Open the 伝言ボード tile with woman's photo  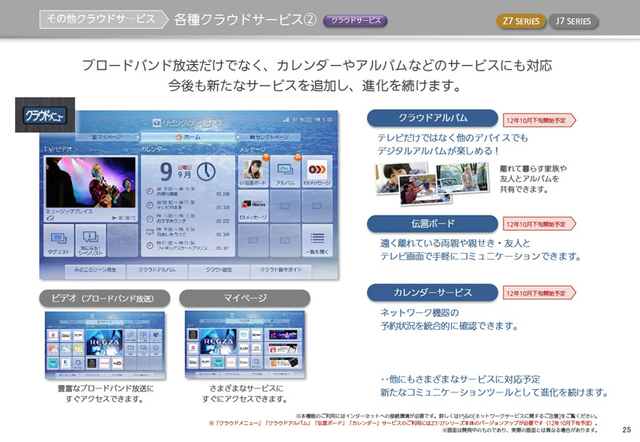click(253, 172)
